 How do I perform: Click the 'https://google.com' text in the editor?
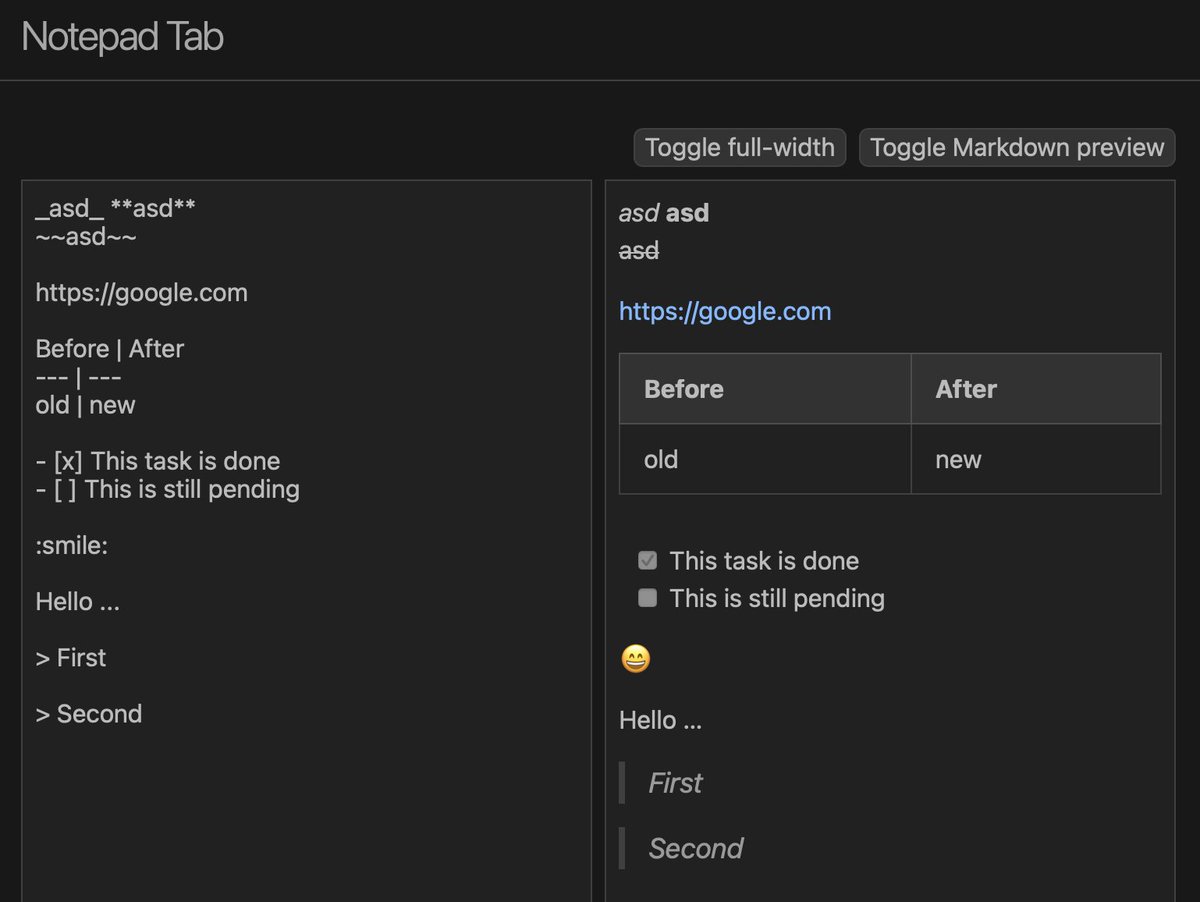click(x=141, y=293)
